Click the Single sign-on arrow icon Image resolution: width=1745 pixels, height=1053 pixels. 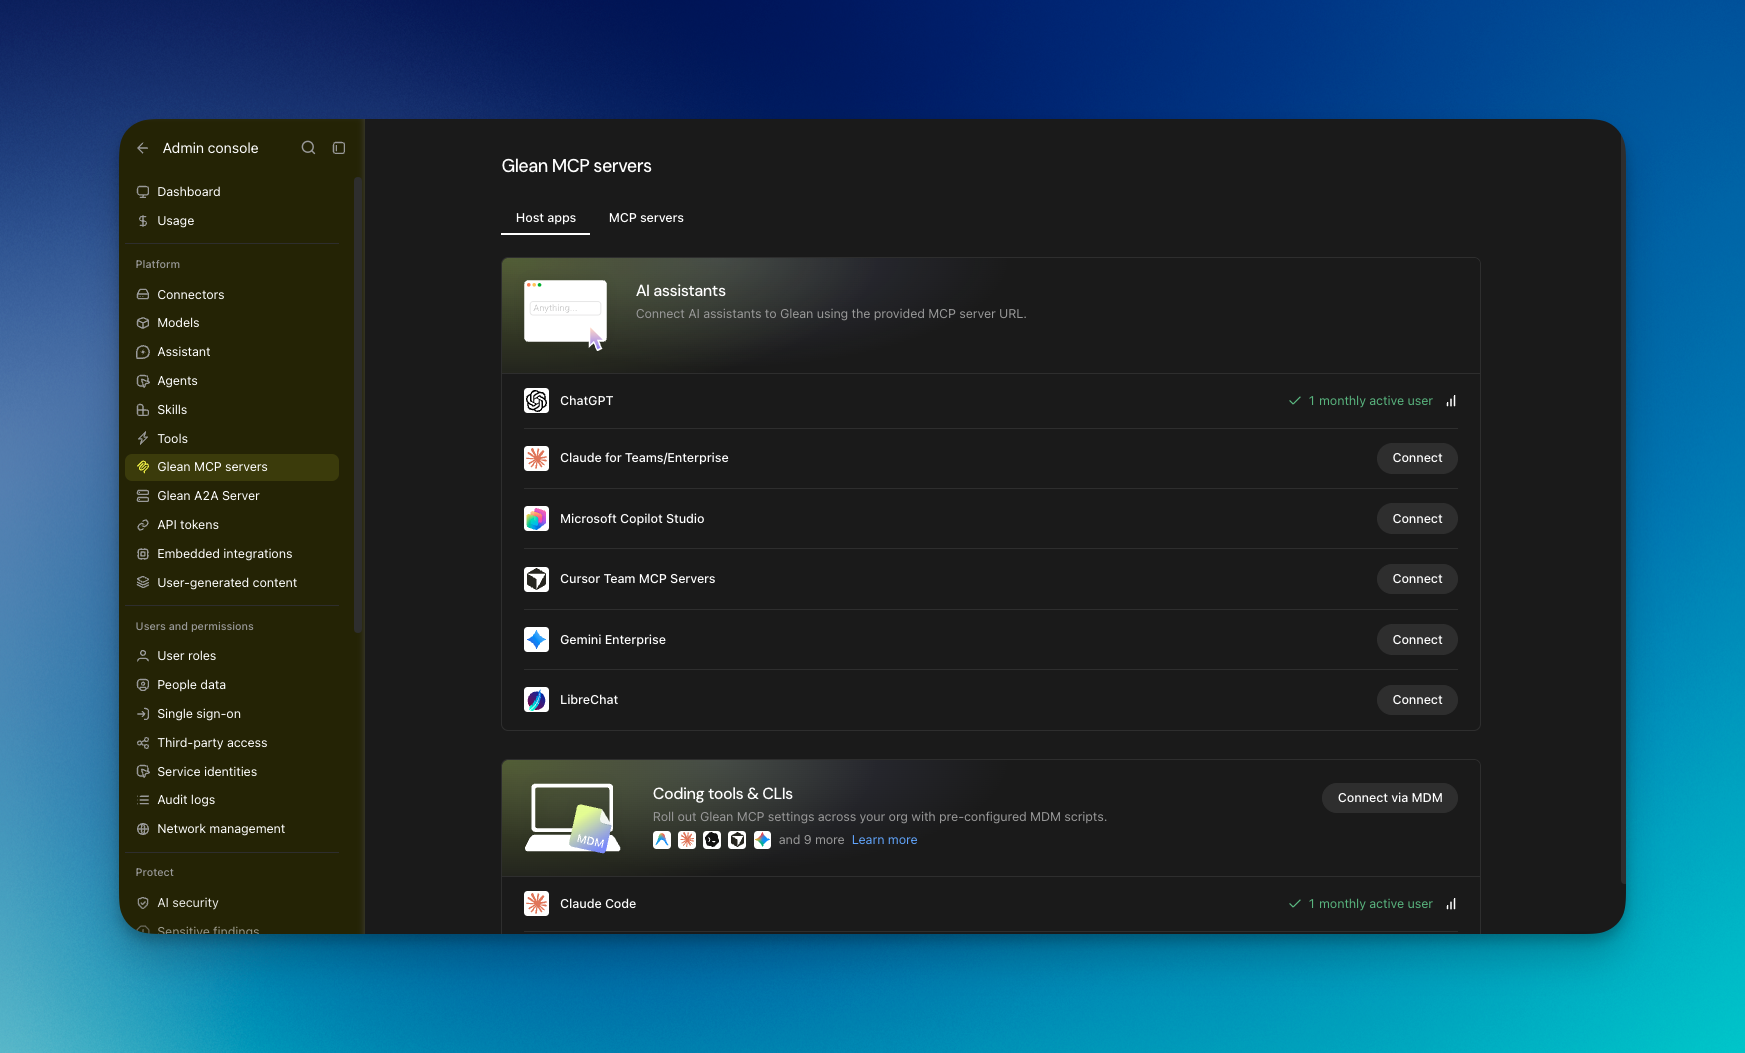pos(143,714)
